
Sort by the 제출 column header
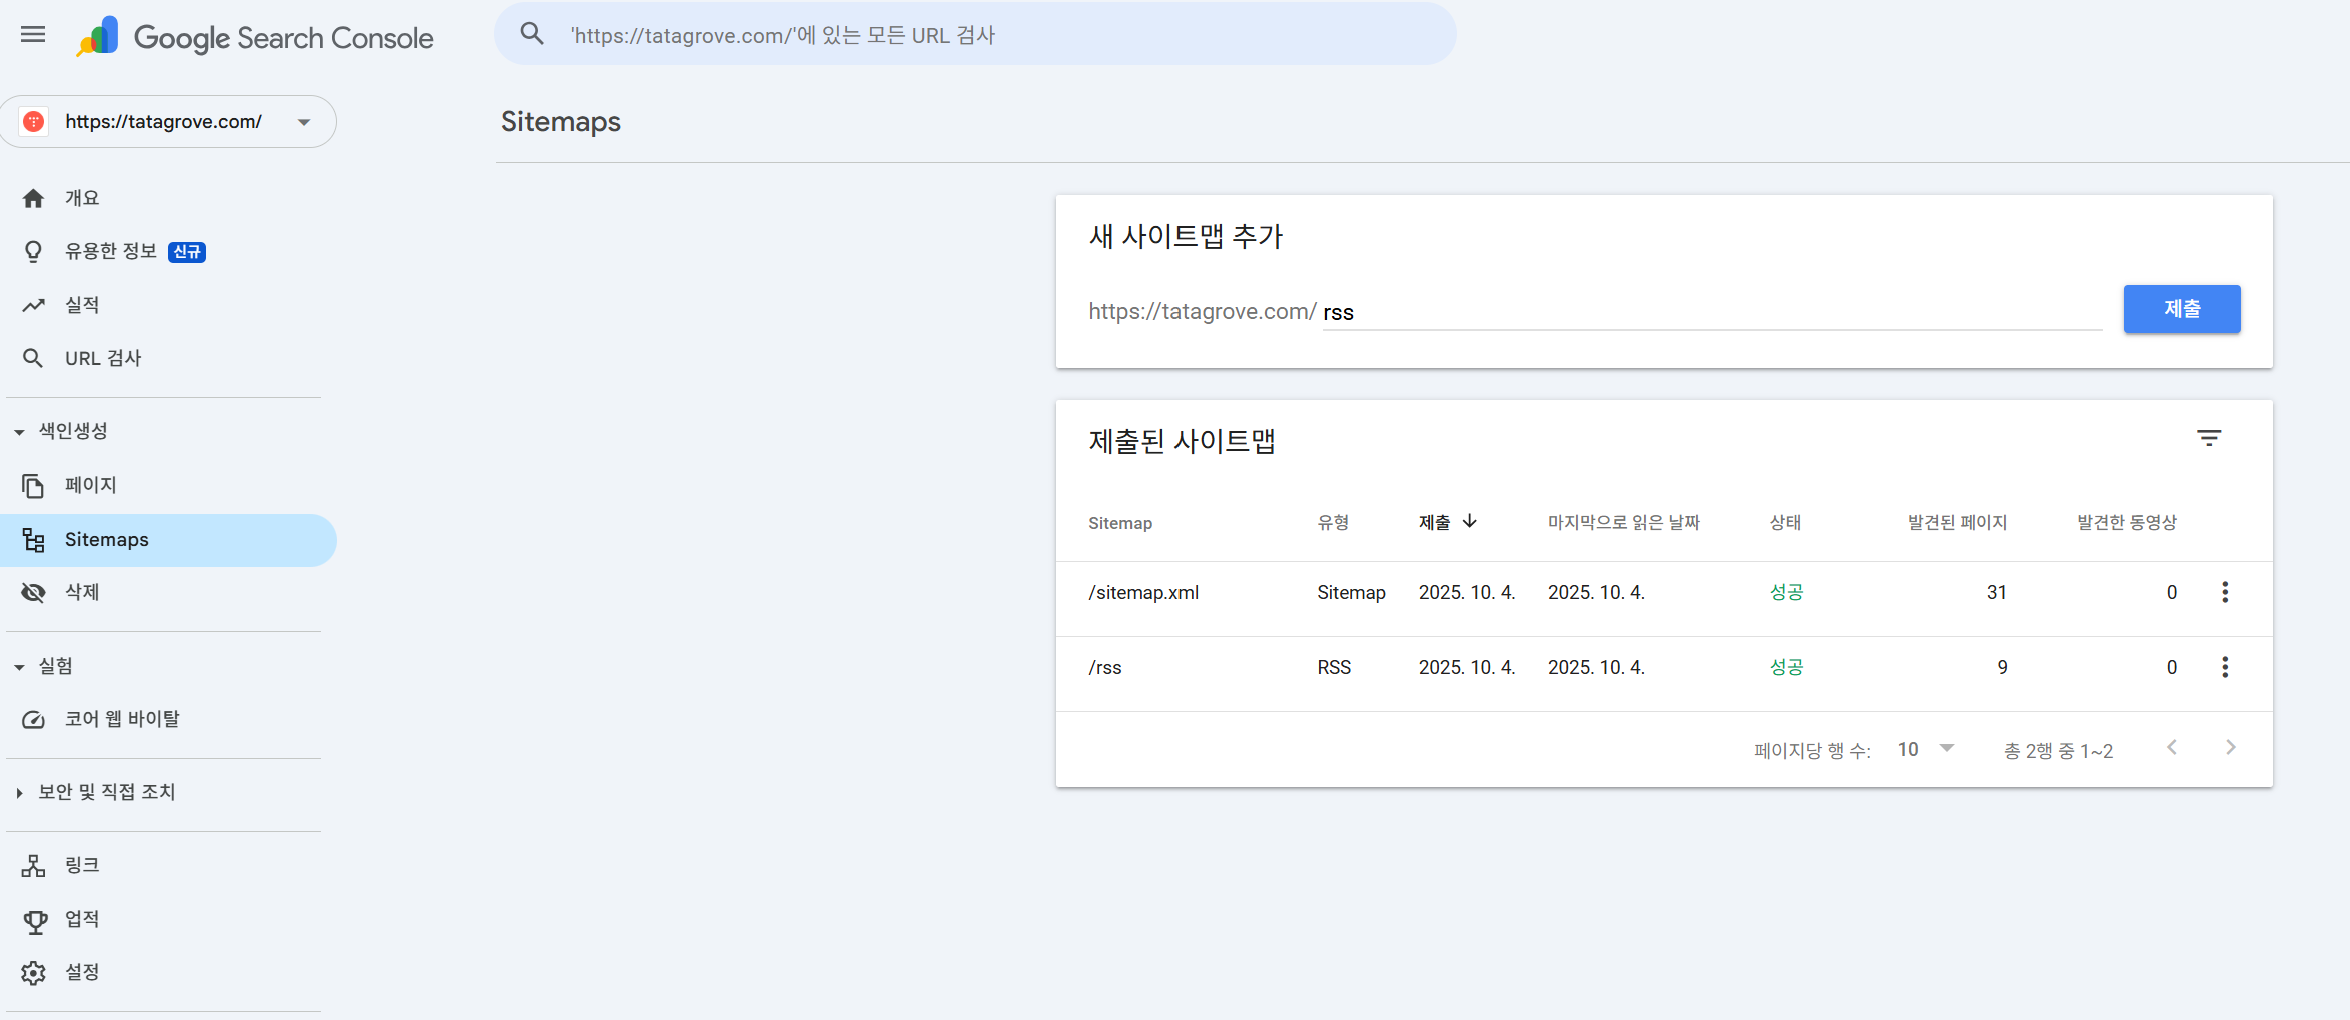tap(1434, 522)
